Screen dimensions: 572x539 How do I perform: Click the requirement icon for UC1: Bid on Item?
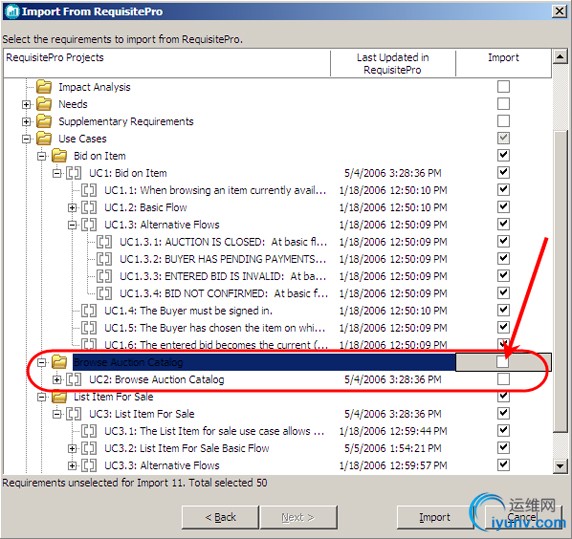click(74, 173)
